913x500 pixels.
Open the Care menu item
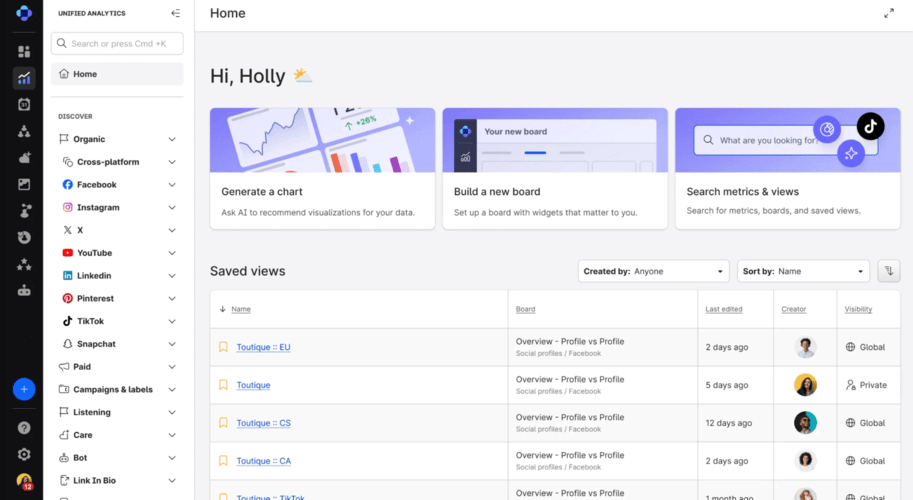(x=117, y=435)
